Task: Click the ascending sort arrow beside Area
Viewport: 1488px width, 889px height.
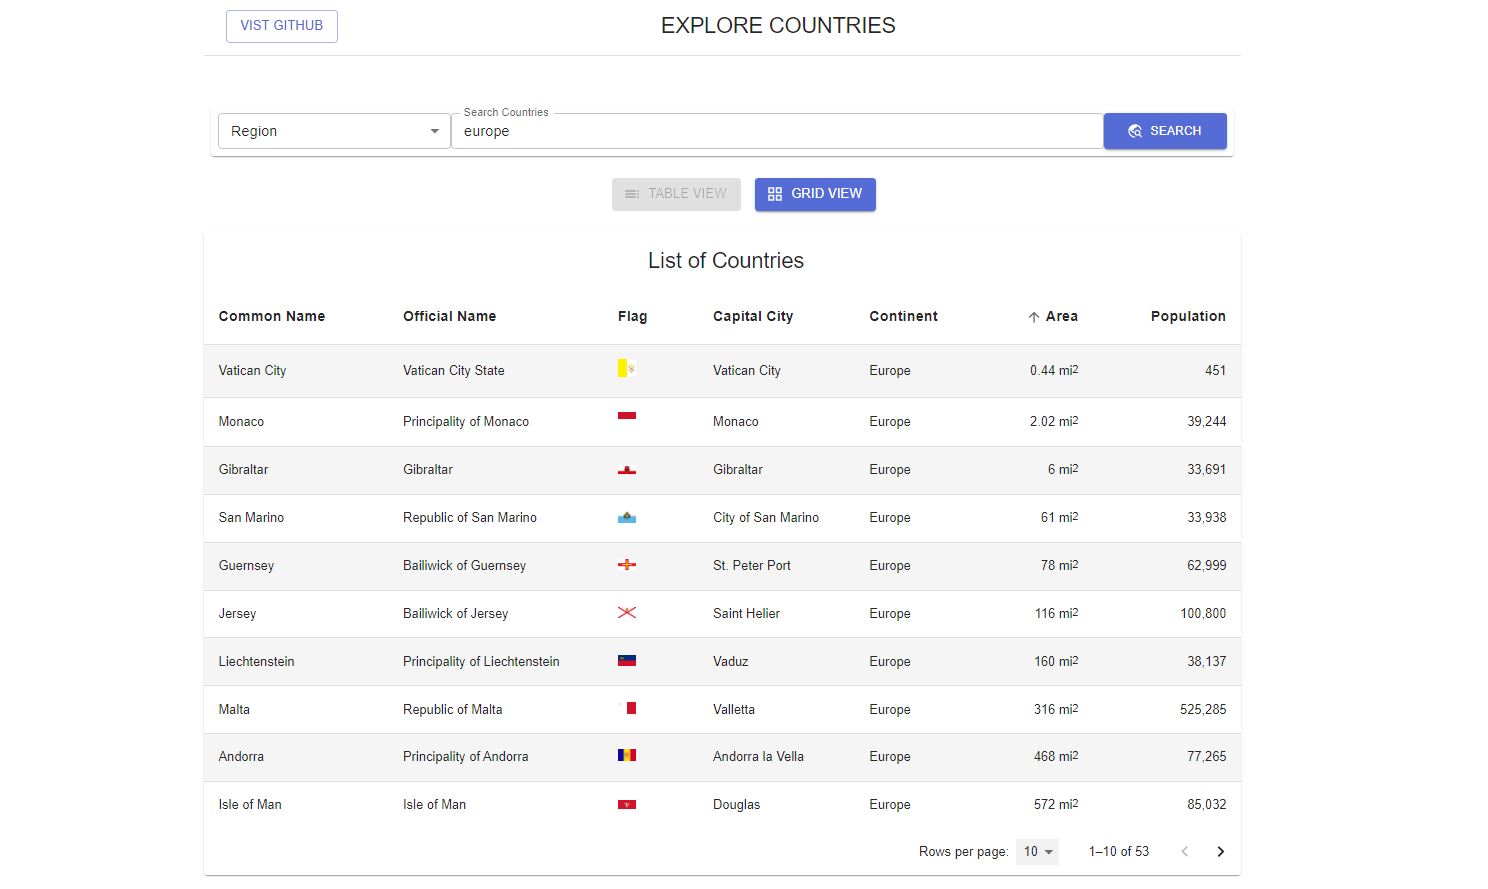Action: pyautogui.click(x=1034, y=317)
